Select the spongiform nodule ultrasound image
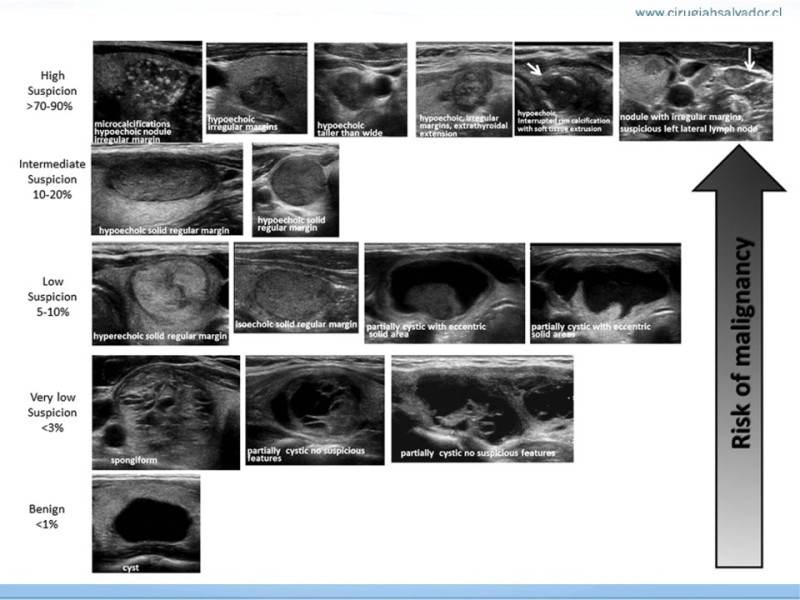This screenshot has width=800, height=600. 165,413
